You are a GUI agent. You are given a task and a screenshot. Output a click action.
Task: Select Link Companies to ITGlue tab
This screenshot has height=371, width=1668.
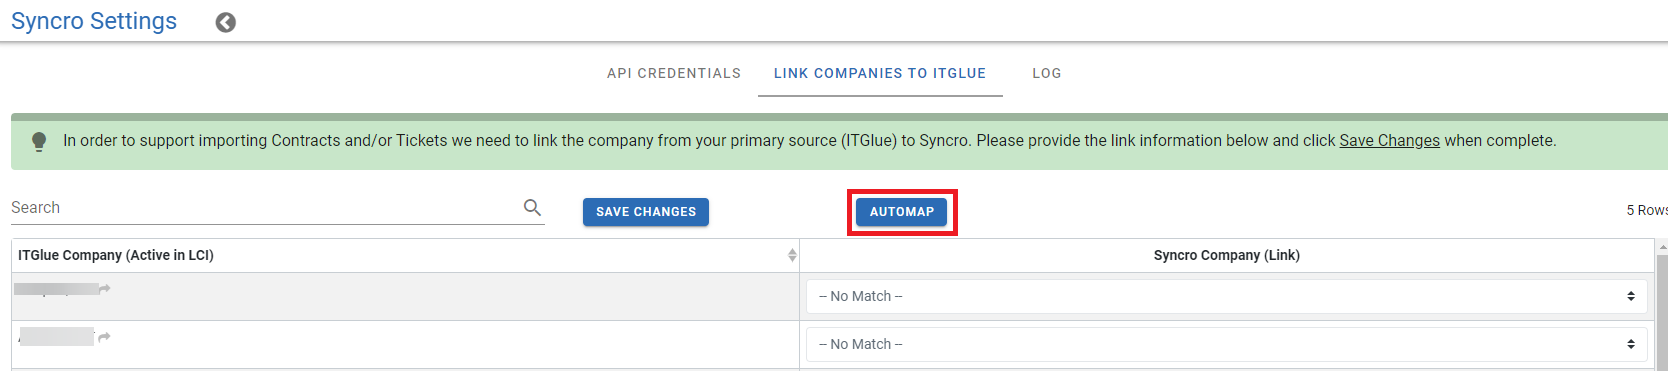click(880, 73)
